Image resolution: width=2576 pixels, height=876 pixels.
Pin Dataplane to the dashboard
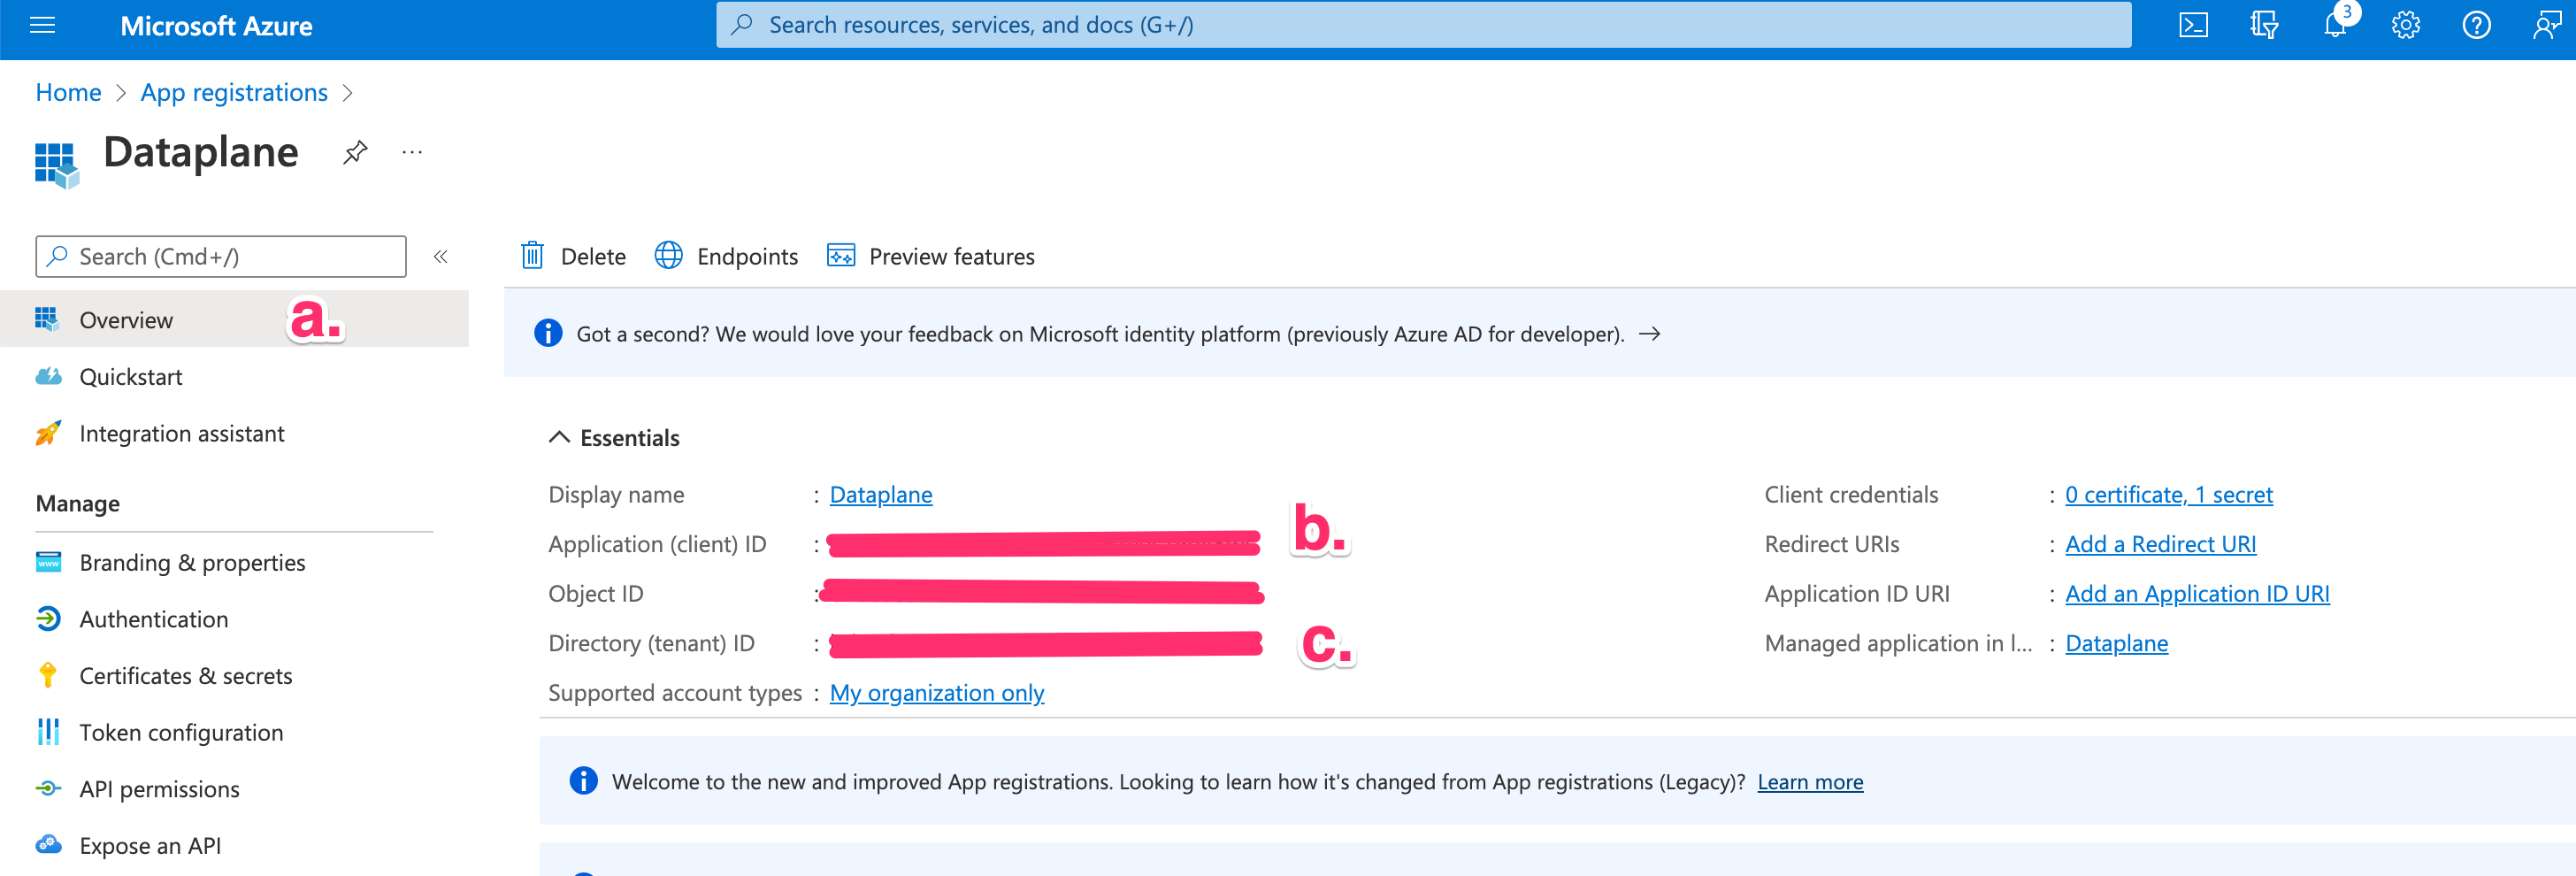coord(355,152)
